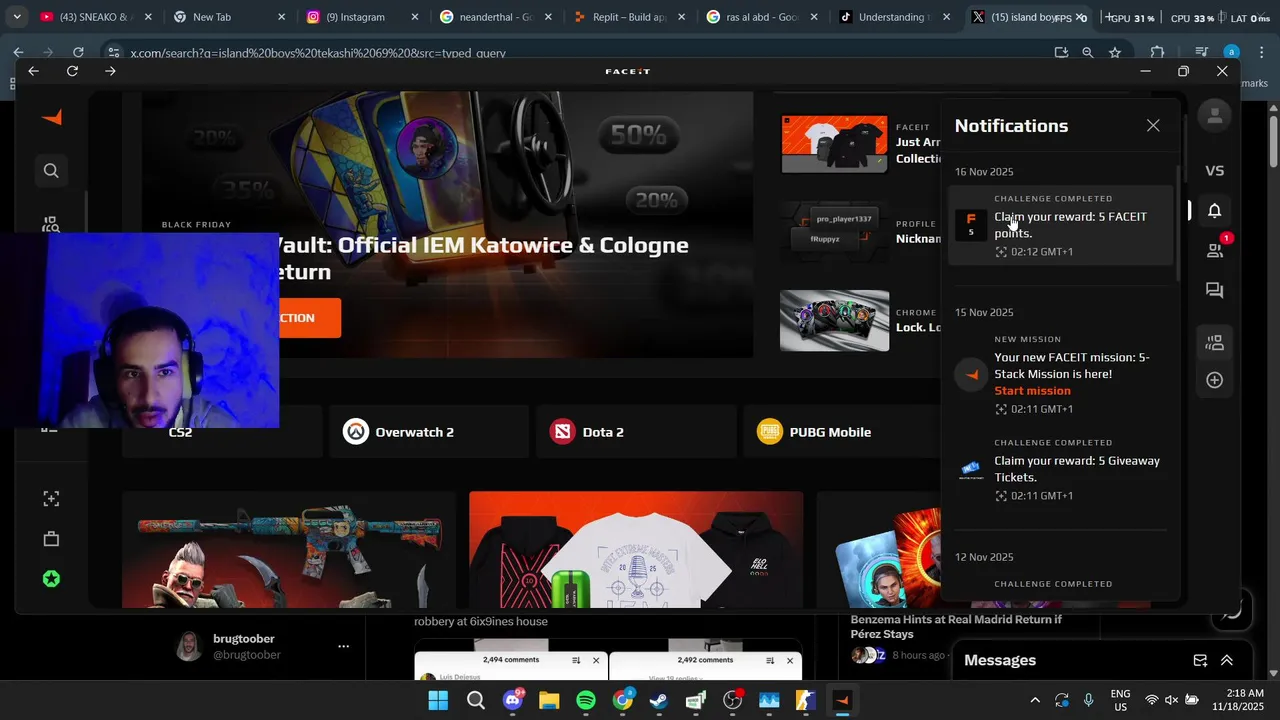Show hidden system tray icons
The height and width of the screenshot is (720, 1280).
(x=1035, y=700)
